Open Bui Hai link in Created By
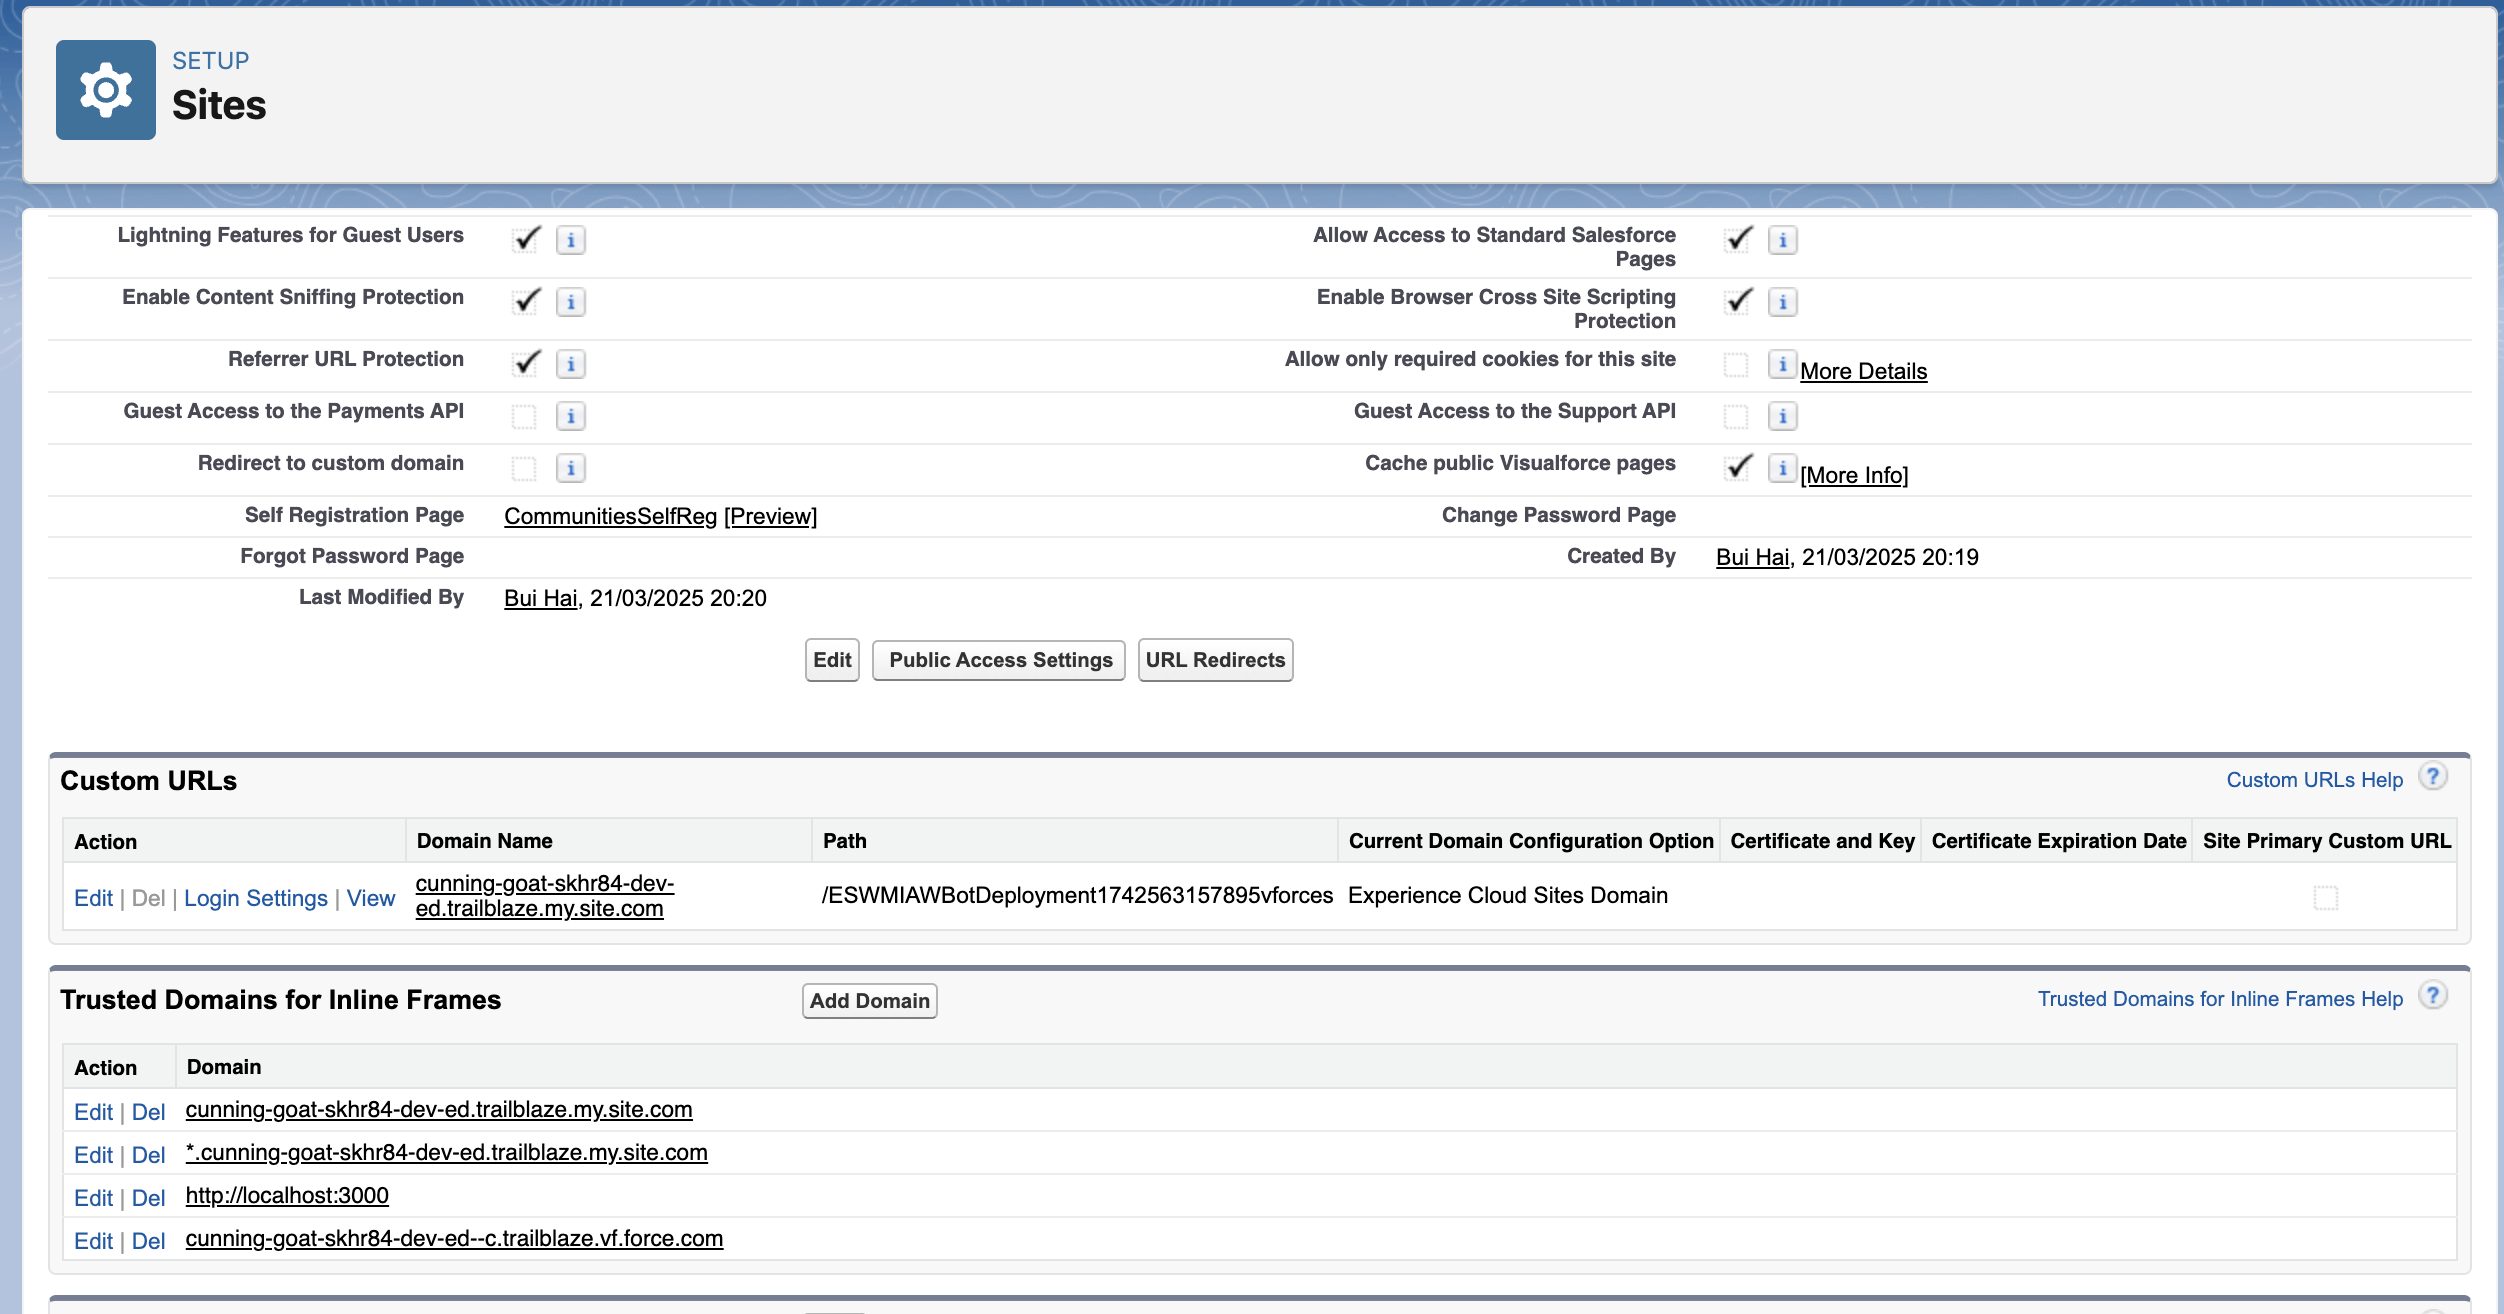This screenshot has height=1314, width=2504. (1752, 557)
